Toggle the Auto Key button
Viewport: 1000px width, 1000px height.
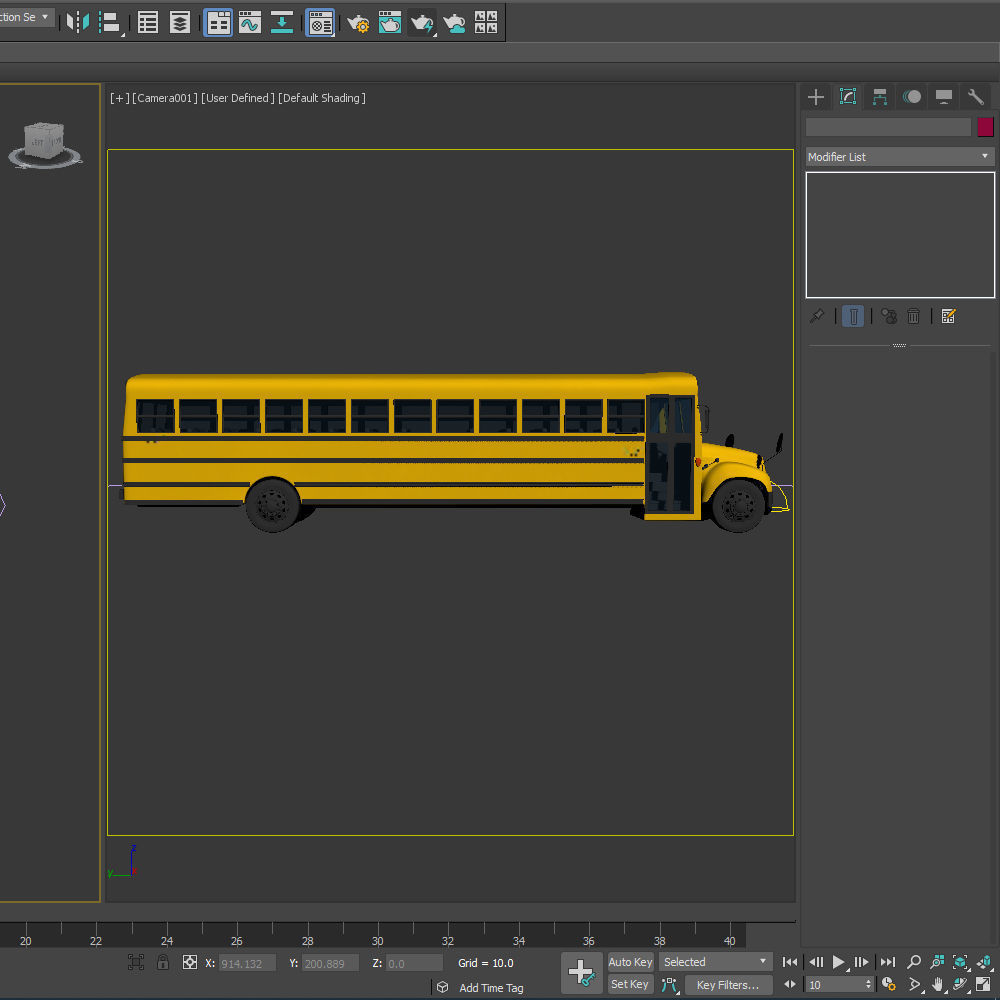630,962
